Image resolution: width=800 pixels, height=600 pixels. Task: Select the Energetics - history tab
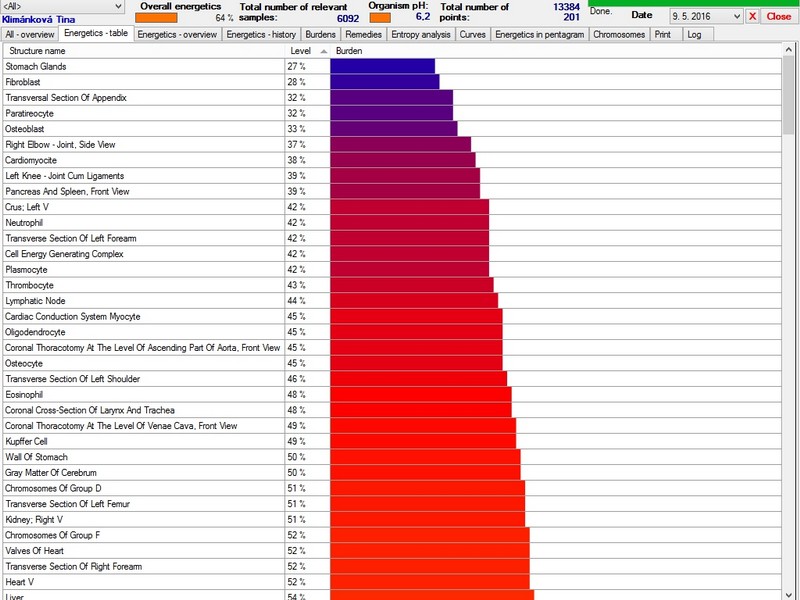coord(261,35)
